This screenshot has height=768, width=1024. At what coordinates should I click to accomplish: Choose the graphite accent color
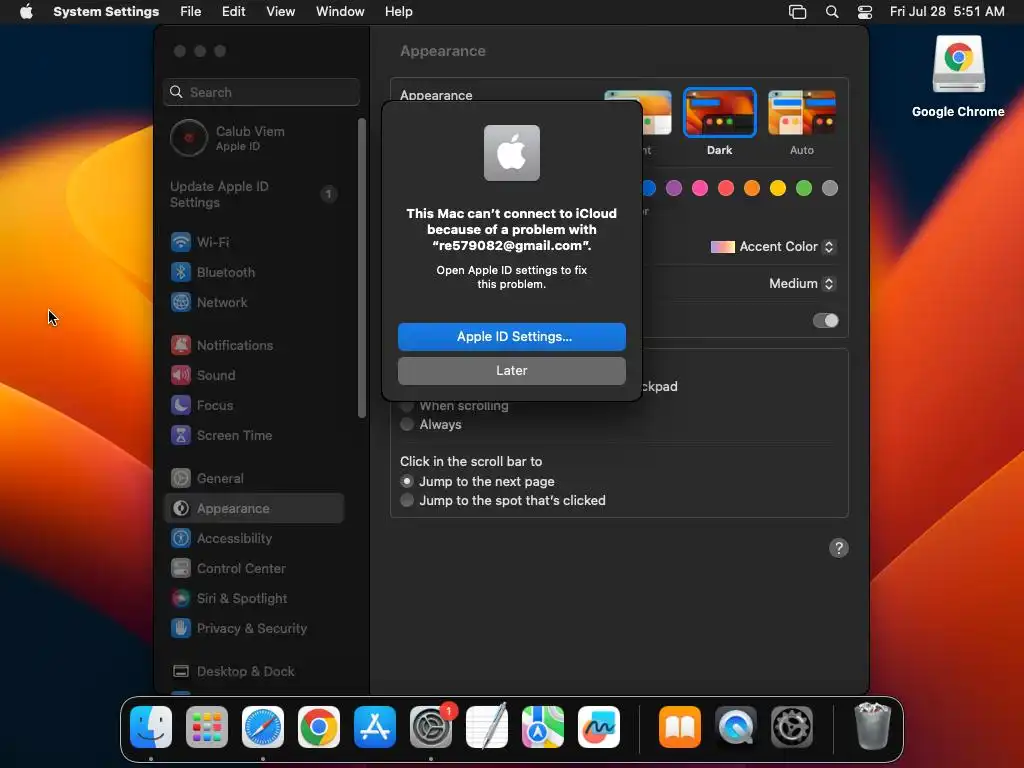[x=830, y=188]
